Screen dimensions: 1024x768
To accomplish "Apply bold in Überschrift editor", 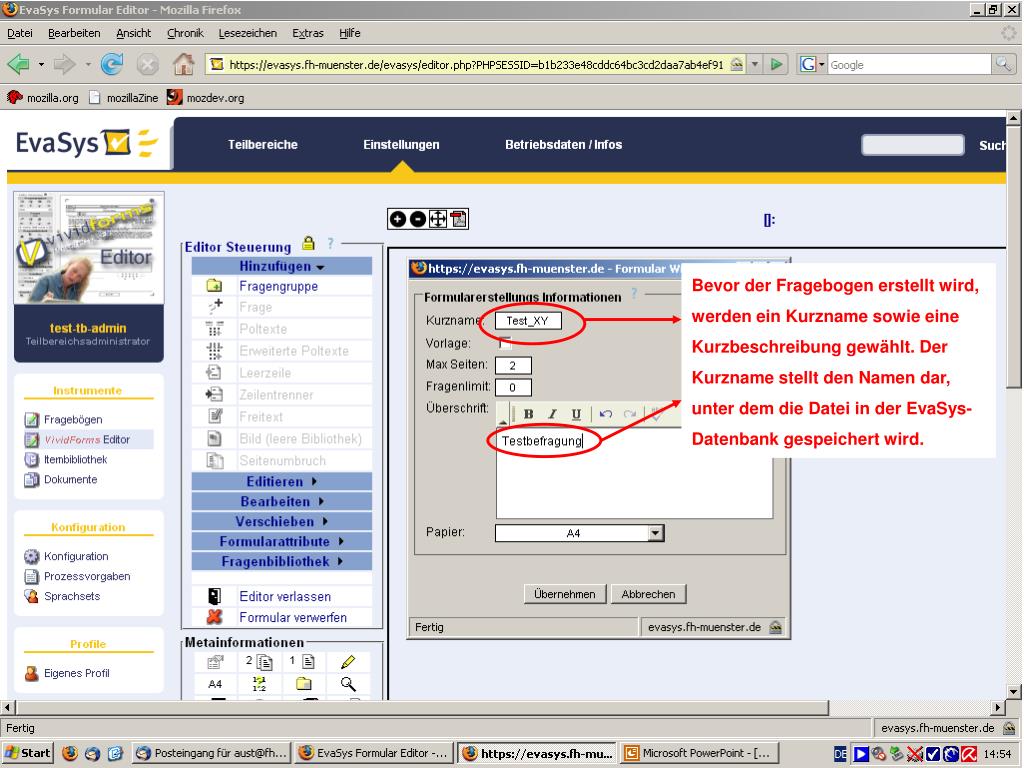I will (529, 414).
